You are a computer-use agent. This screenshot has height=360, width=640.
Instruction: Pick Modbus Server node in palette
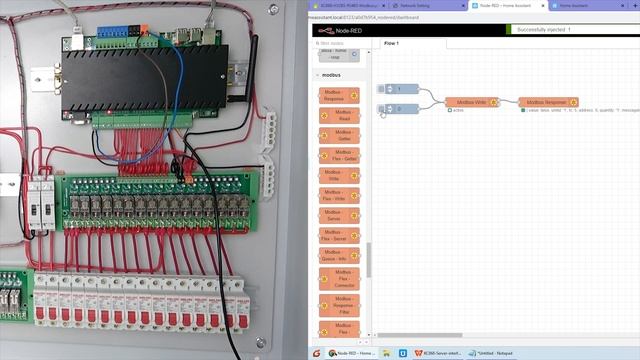point(339,216)
